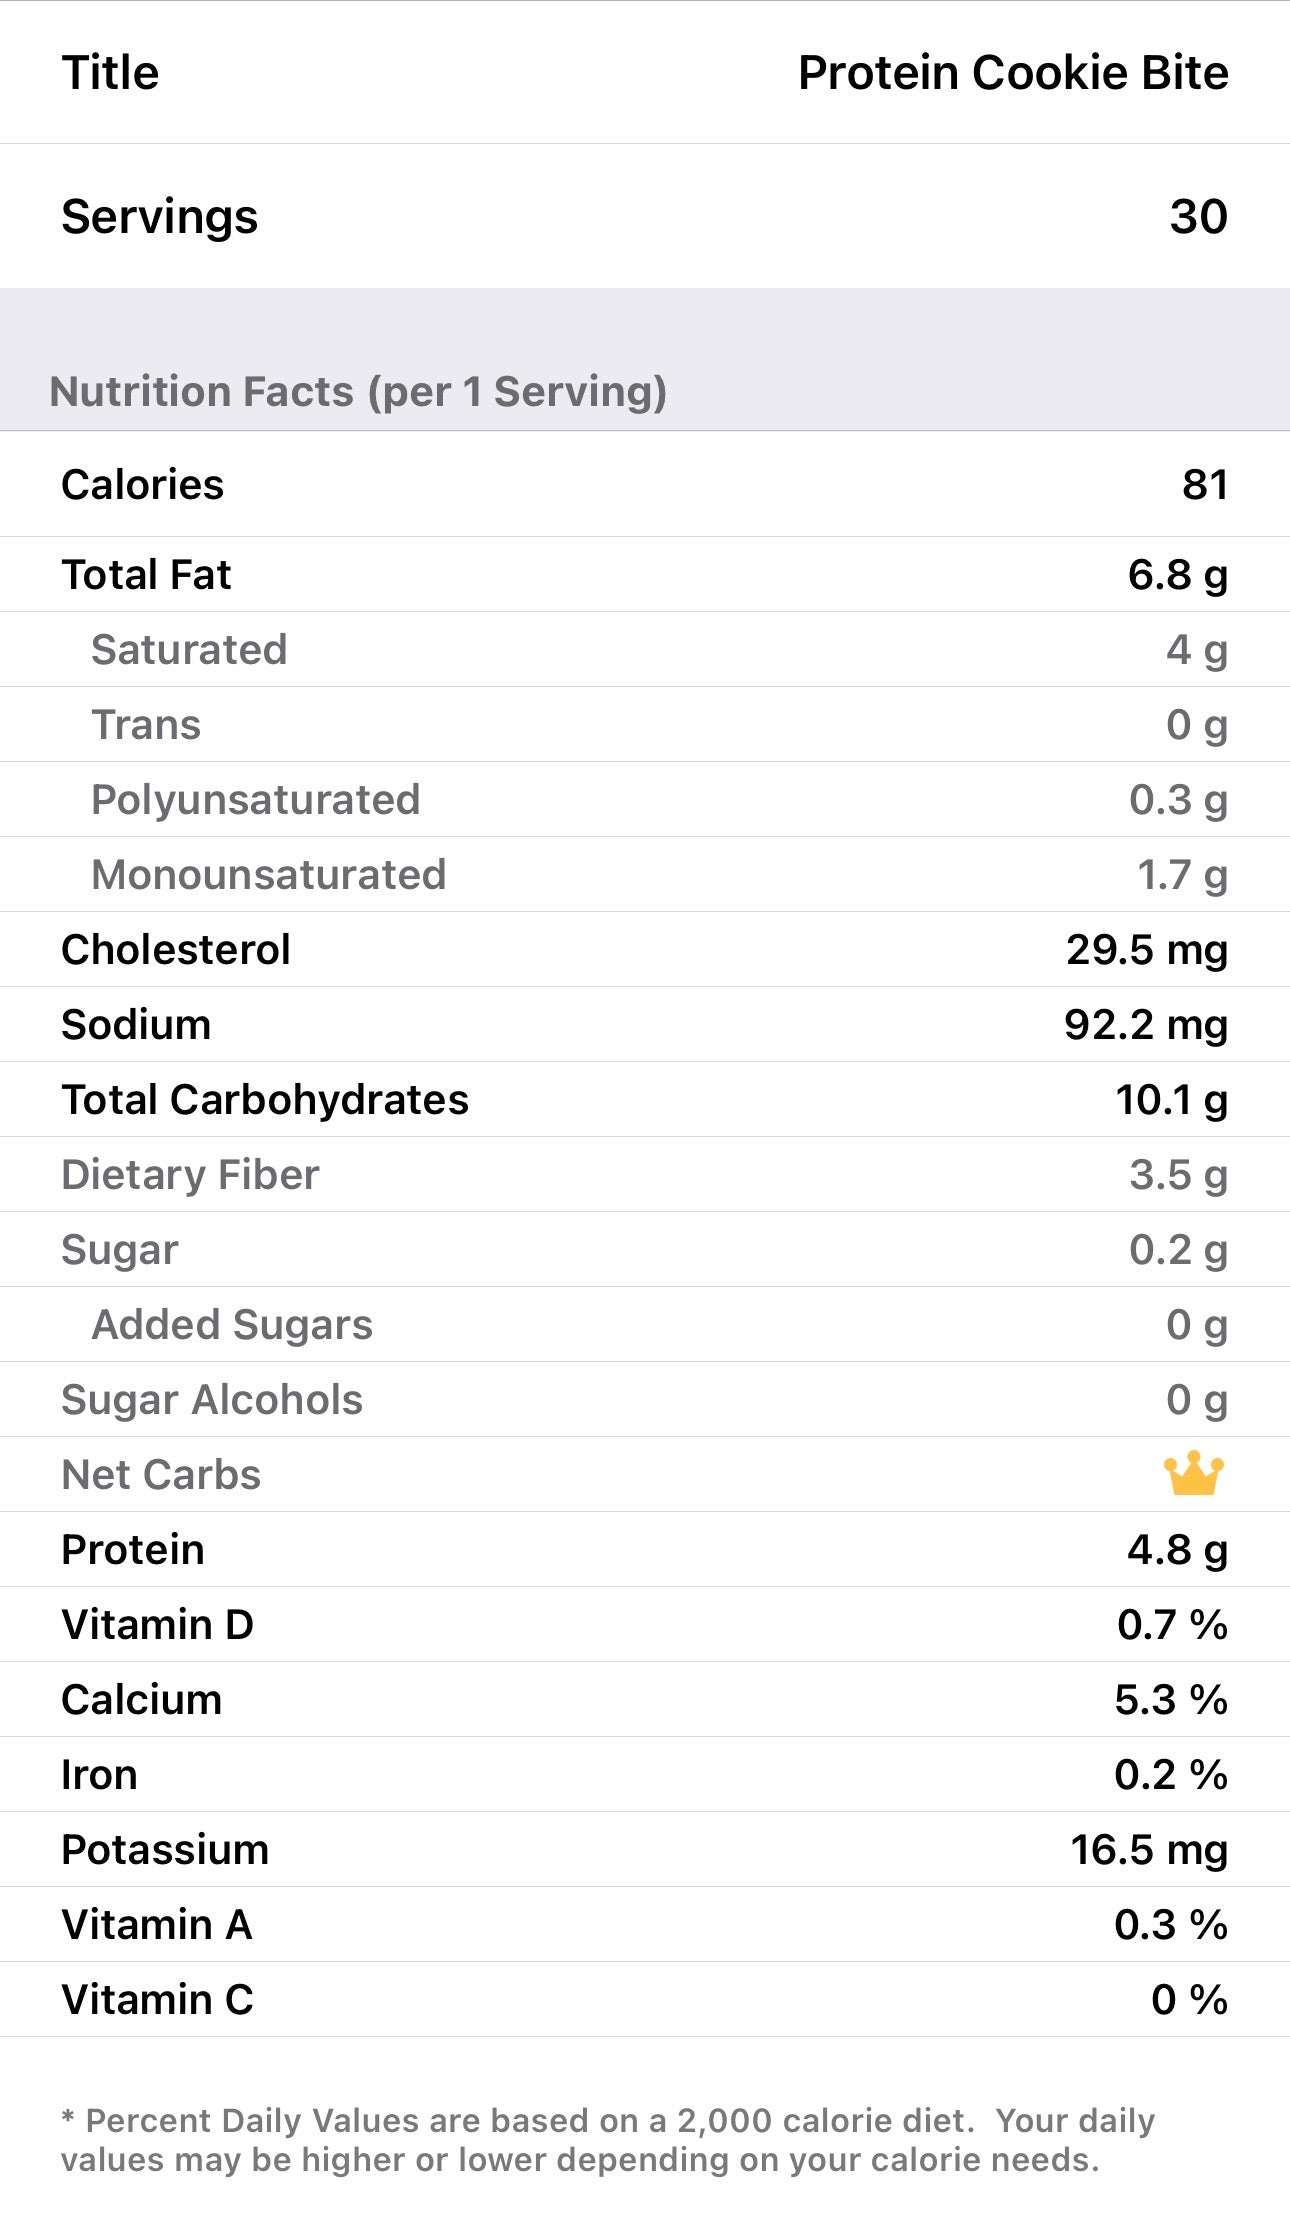Select the Trans fat row
Screen dimensions: 1290x2218
(644, 724)
